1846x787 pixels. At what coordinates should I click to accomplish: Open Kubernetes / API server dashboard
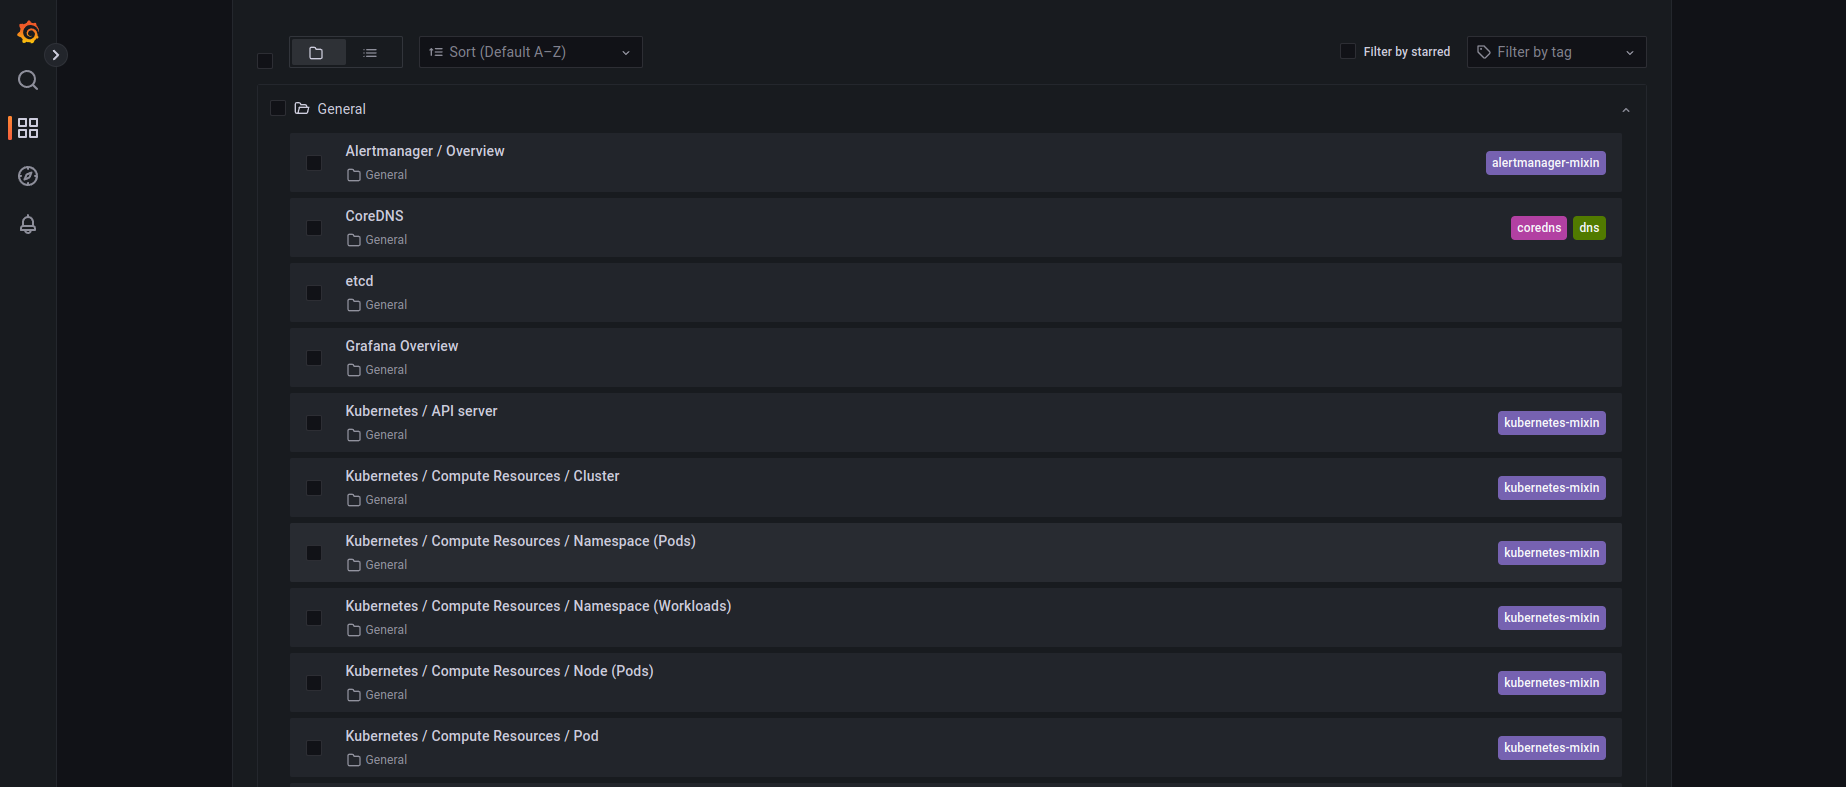coord(422,411)
